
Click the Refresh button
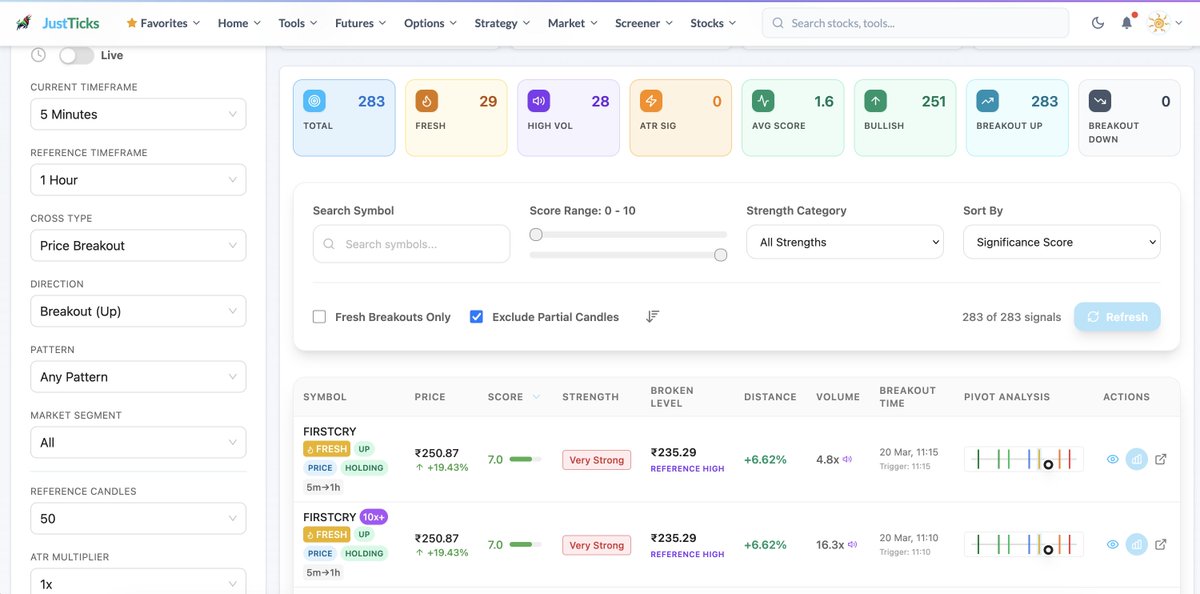pos(1117,317)
